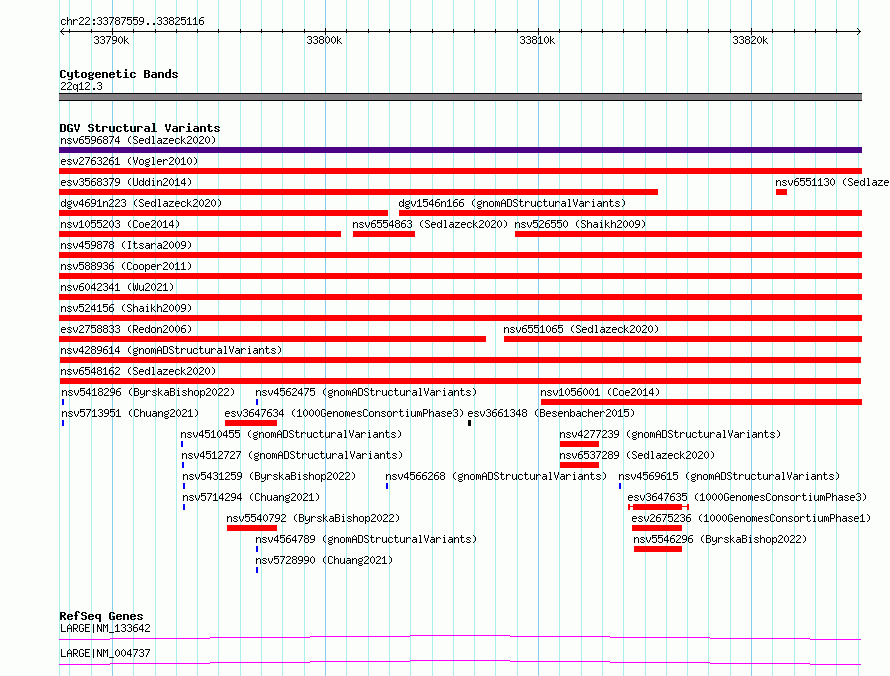
Task: Select the esv2675236 red bar
Action: click(x=657, y=528)
